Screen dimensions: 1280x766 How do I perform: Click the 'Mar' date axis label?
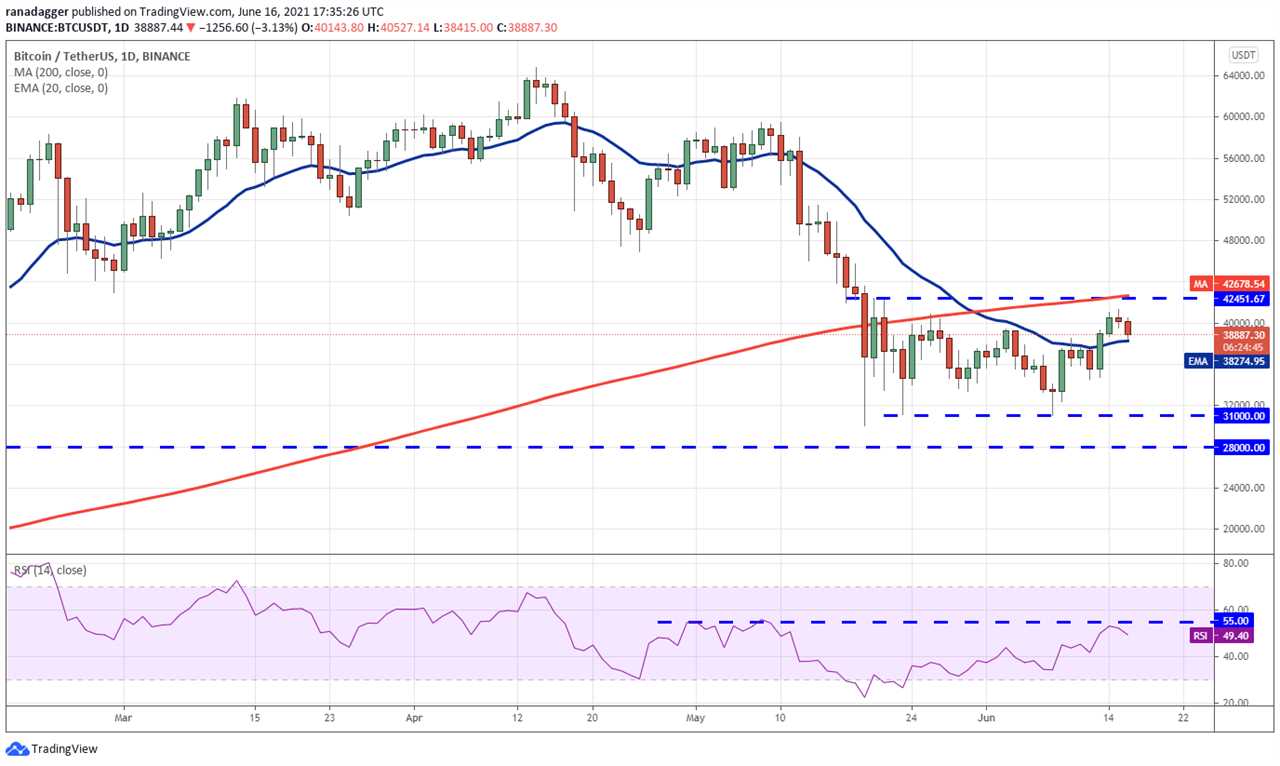[x=124, y=717]
